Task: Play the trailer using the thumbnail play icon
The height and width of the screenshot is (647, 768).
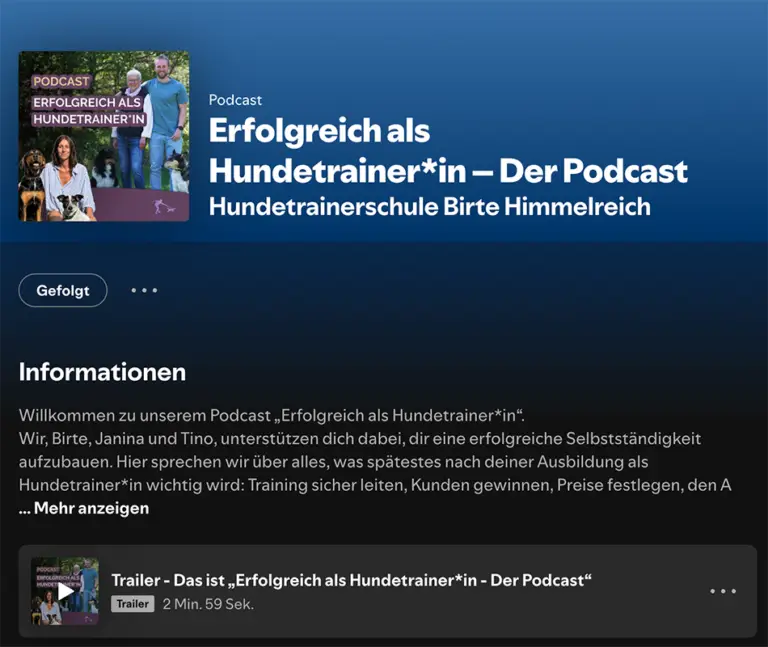Action: click(65, 591)
